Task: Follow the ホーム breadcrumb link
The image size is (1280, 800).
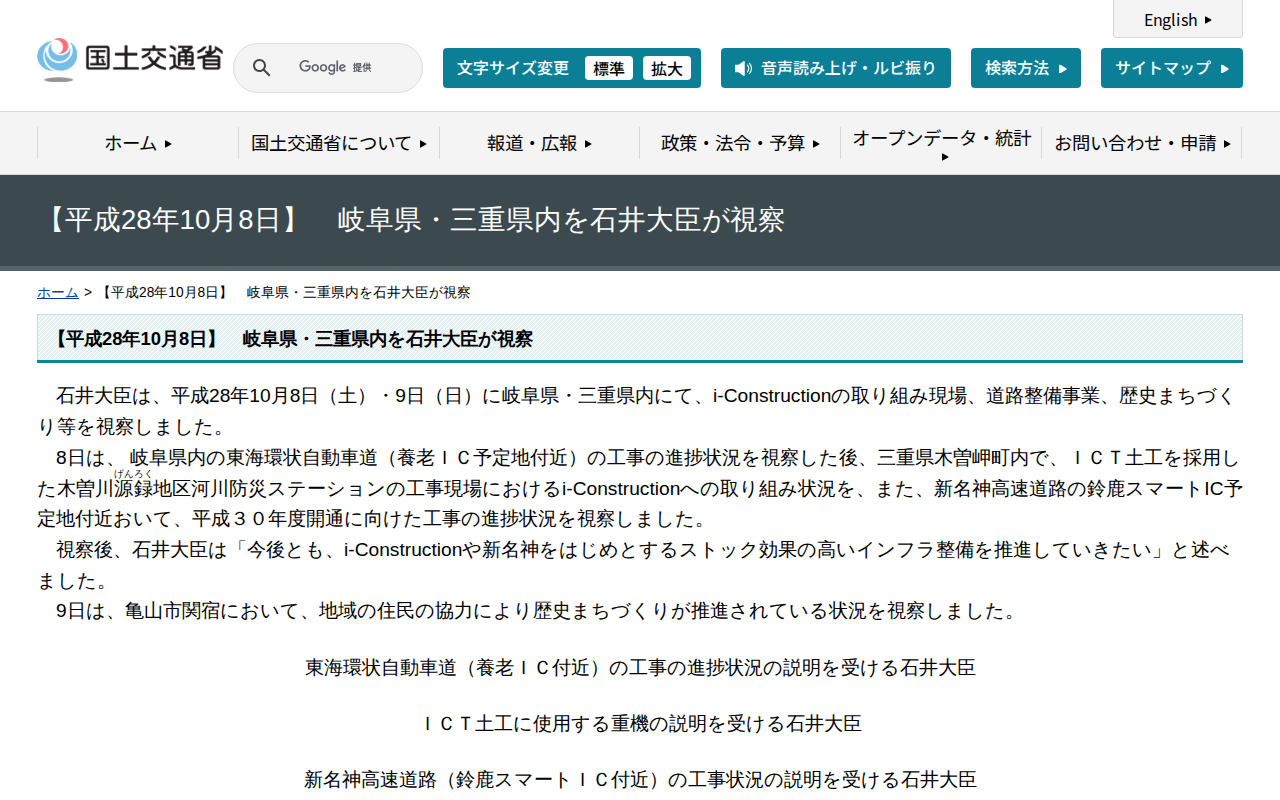Action: [x=57, y=292]
